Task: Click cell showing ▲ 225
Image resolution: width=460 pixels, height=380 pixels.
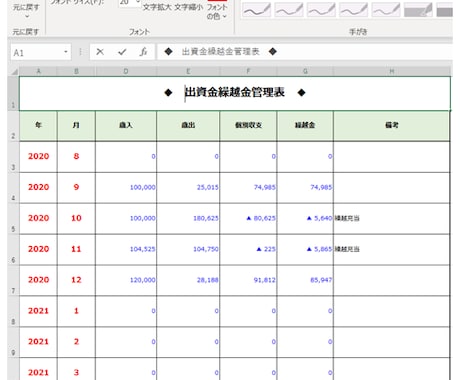Action: tap(248, 249)
